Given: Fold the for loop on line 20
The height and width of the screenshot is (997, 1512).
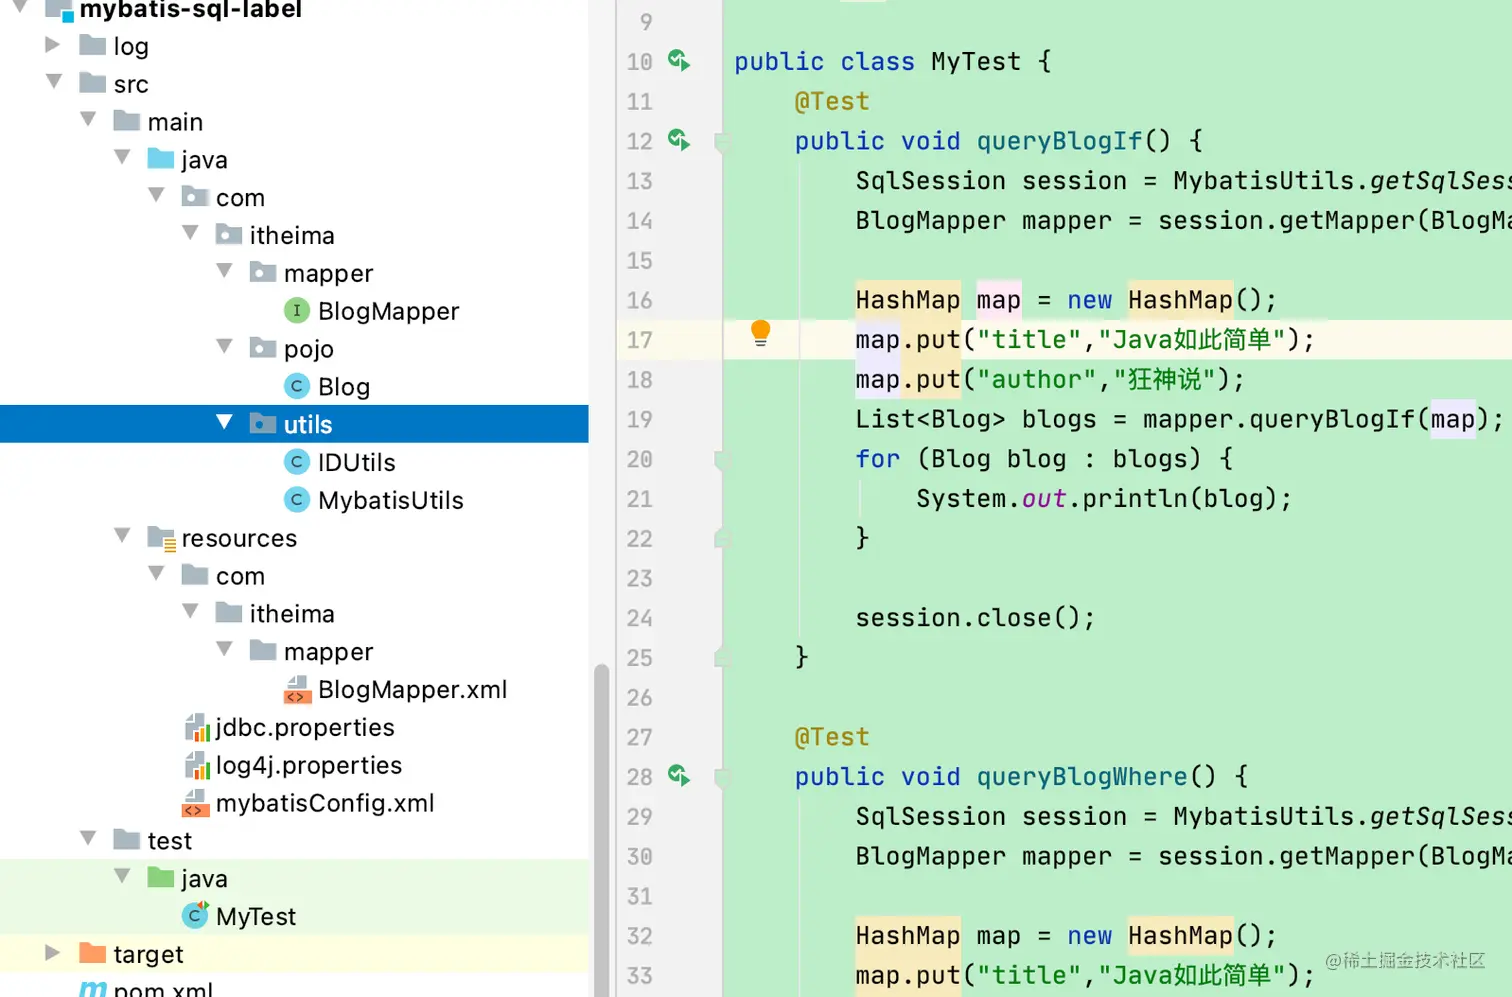Looking at the screenshot, I should [x=722, y=459].
